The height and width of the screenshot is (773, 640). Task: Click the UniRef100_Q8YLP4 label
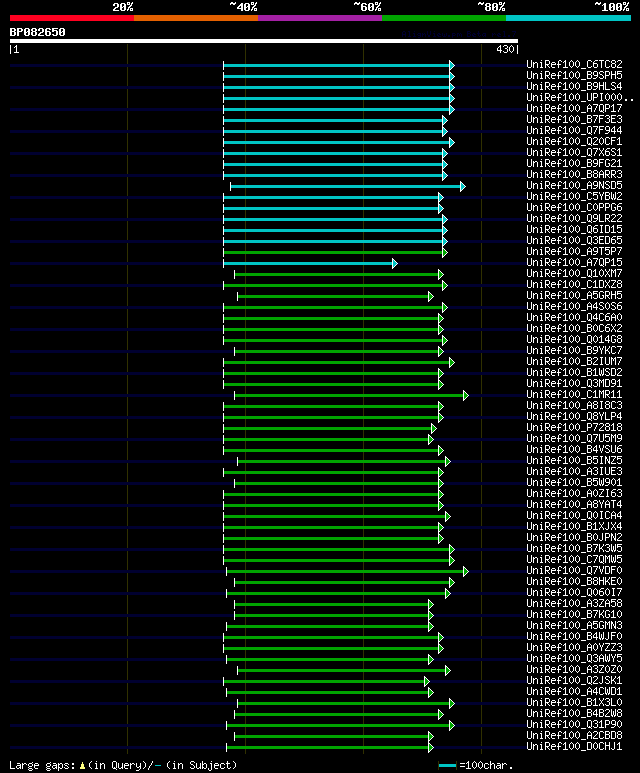tap(574, 417)
